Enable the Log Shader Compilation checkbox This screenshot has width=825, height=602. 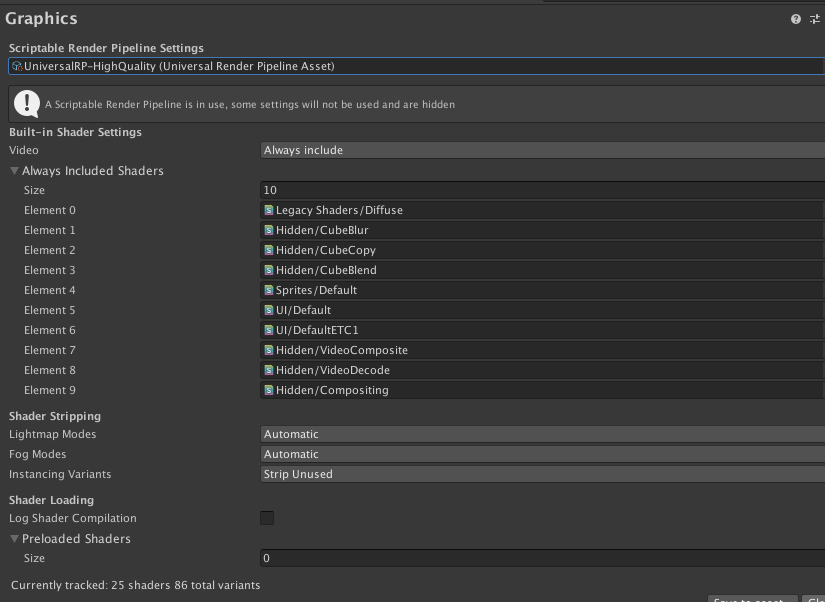pos(267,518)
